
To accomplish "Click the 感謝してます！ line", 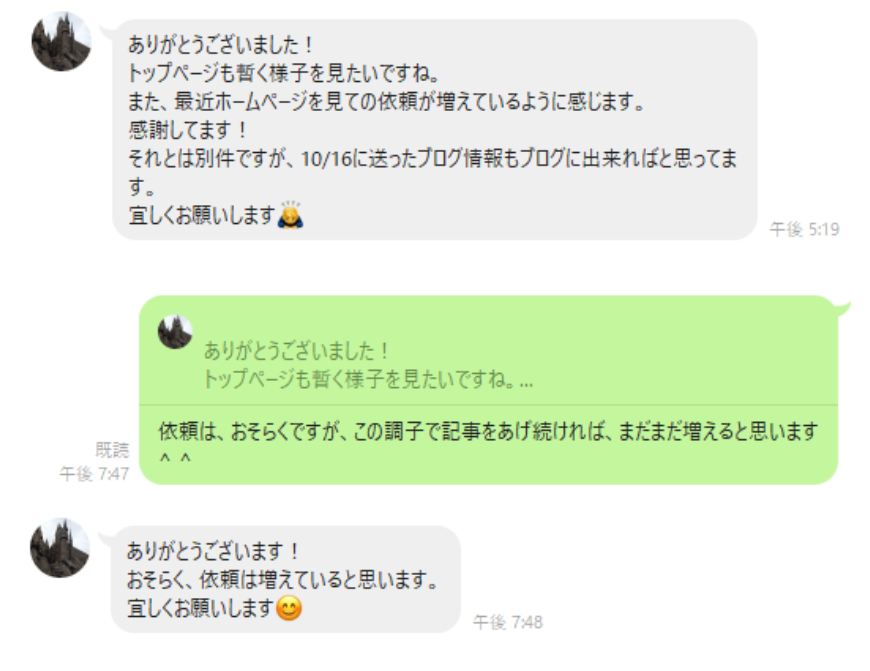I will (188, 130).
